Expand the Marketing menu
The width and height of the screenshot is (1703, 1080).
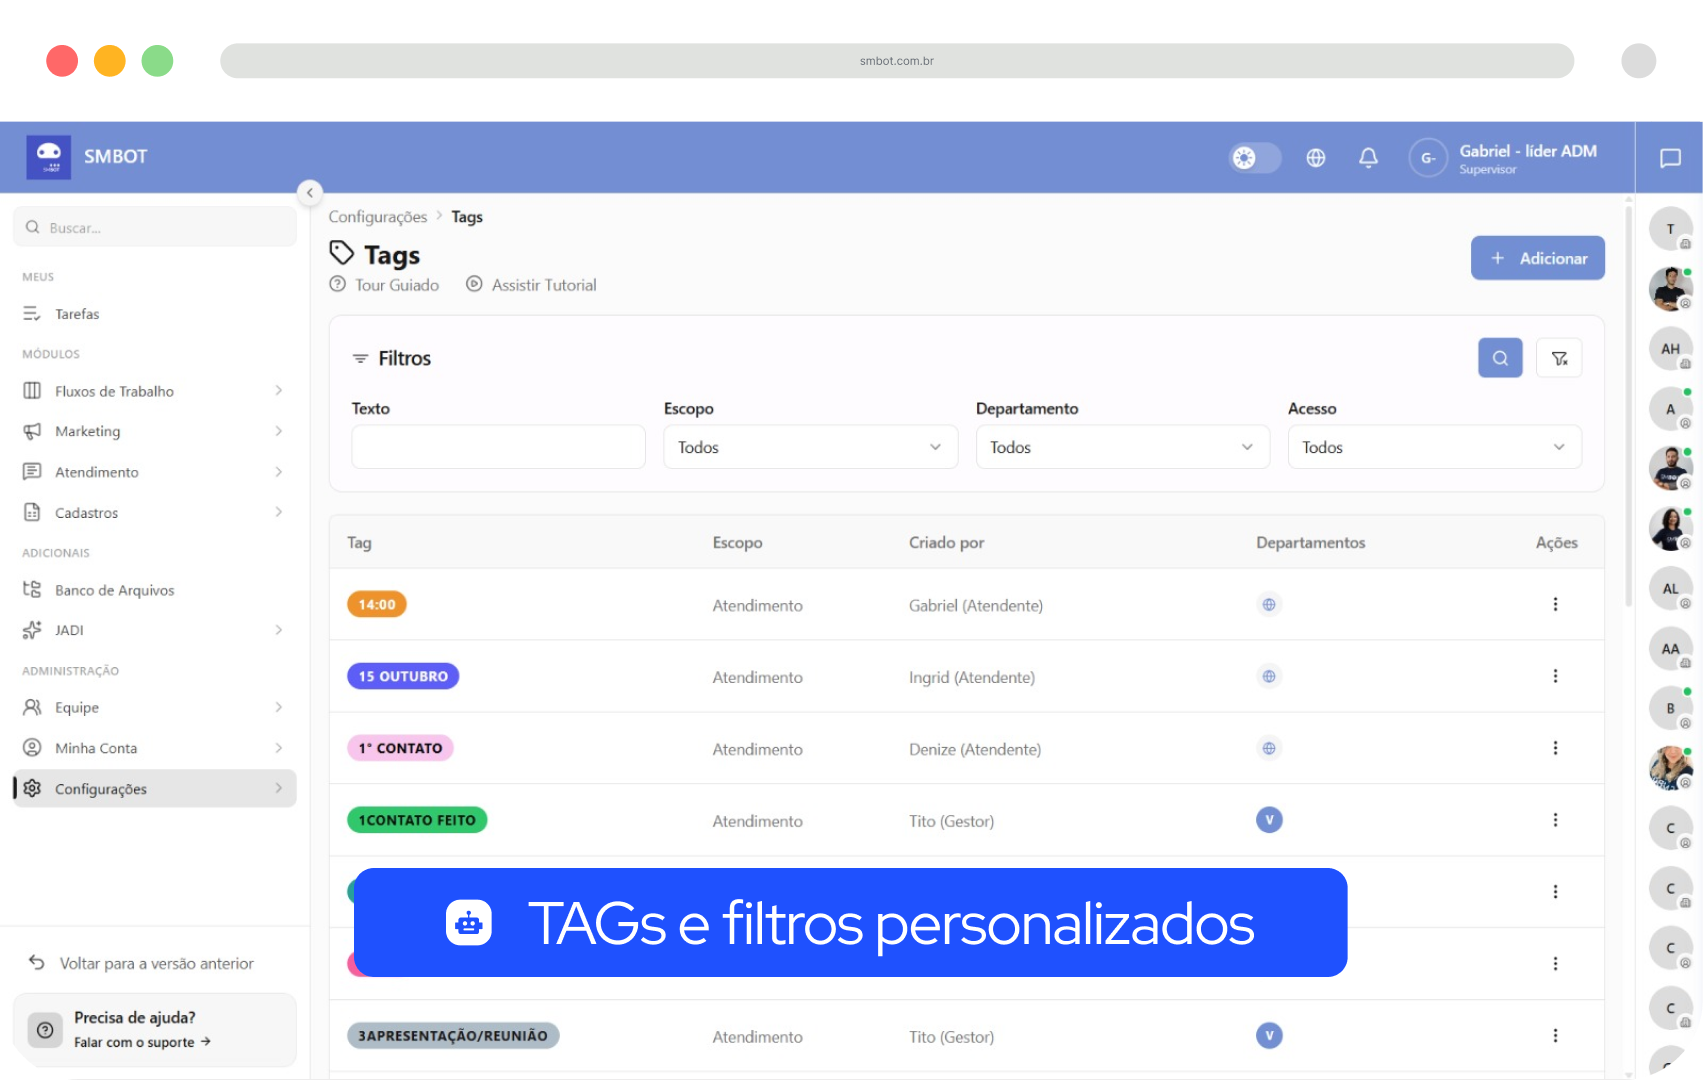coord(154,431)
